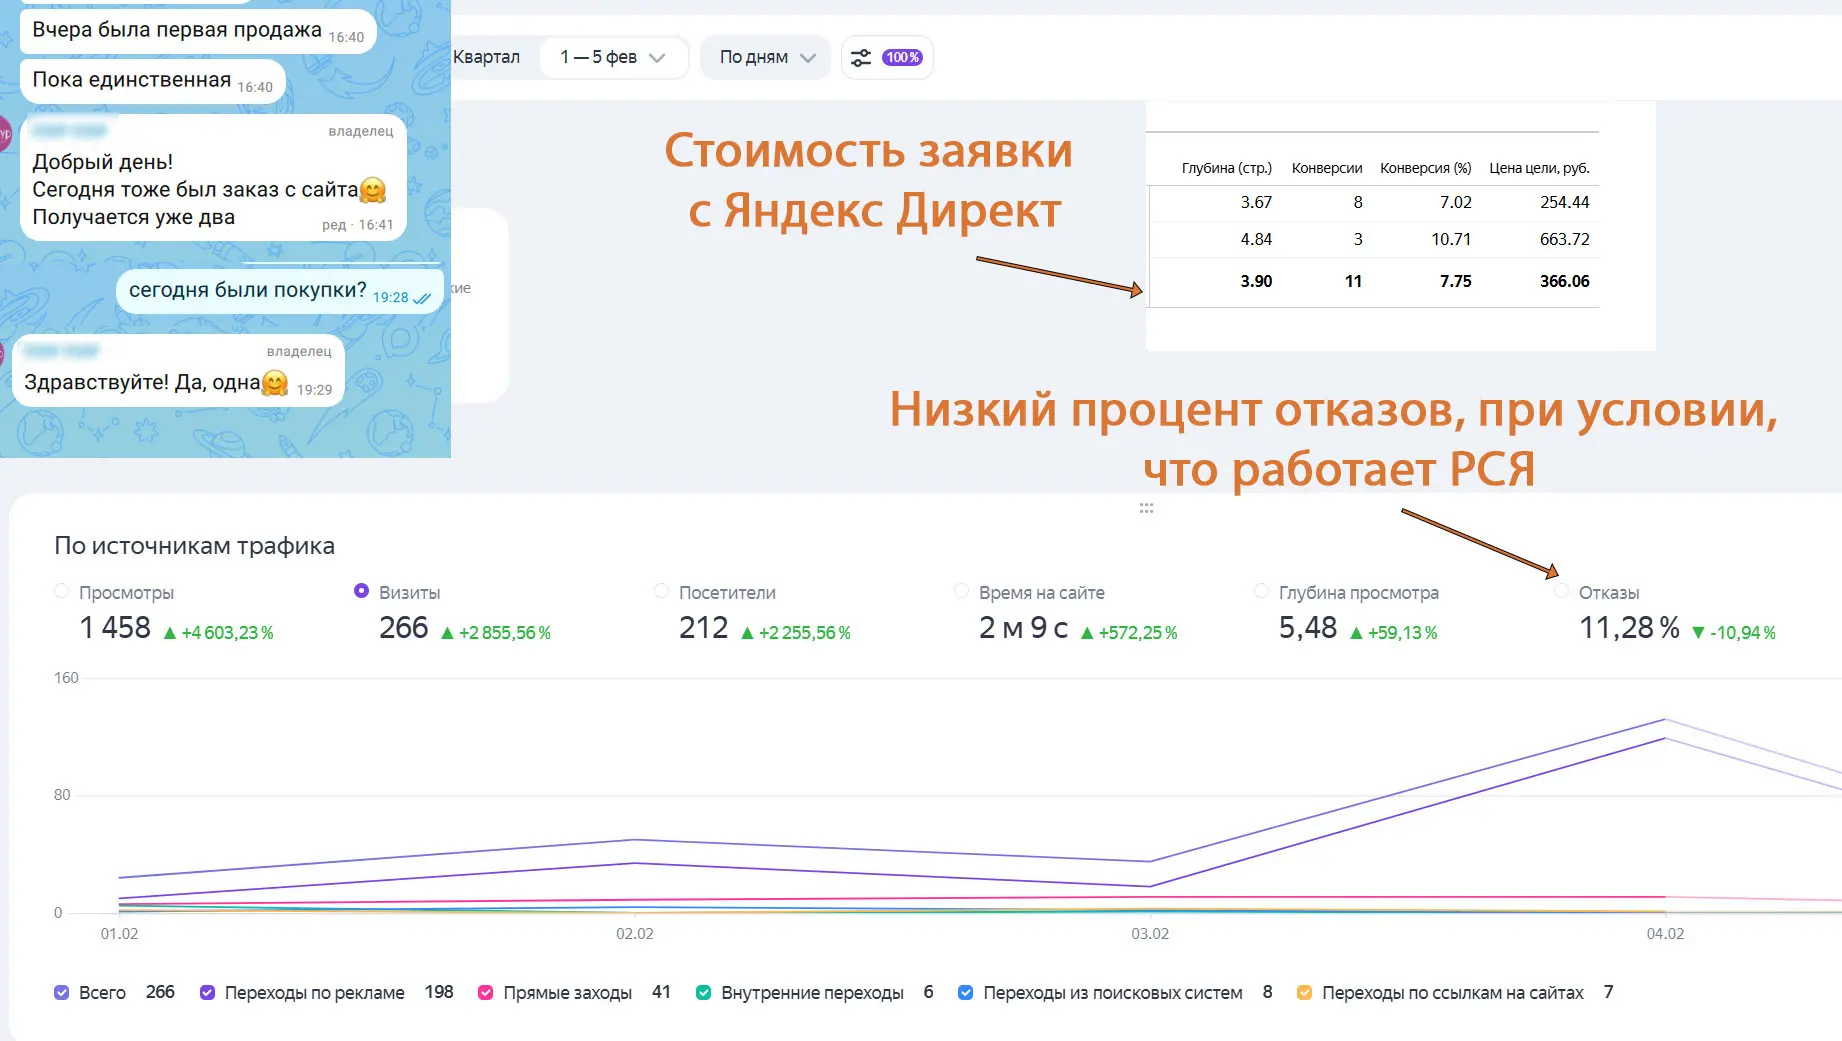The image size is (1842, 1041).
Task: Select the Время на сайте radio button
Action: (x=961, y=591)
